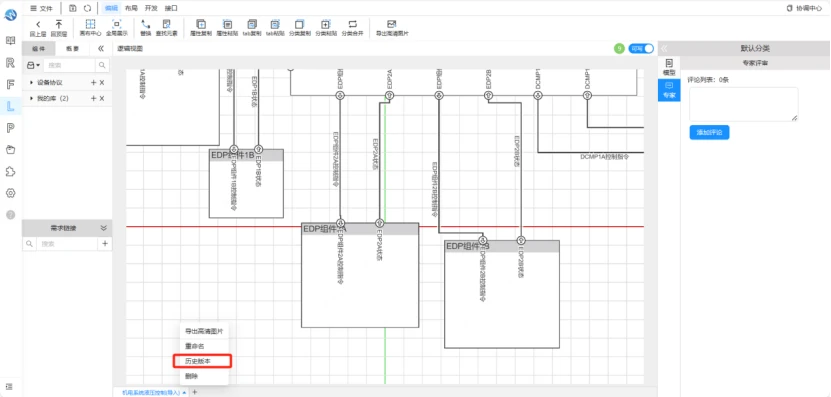
Task: Open the 专家 tab in right panel
Action: pos(669,90)
